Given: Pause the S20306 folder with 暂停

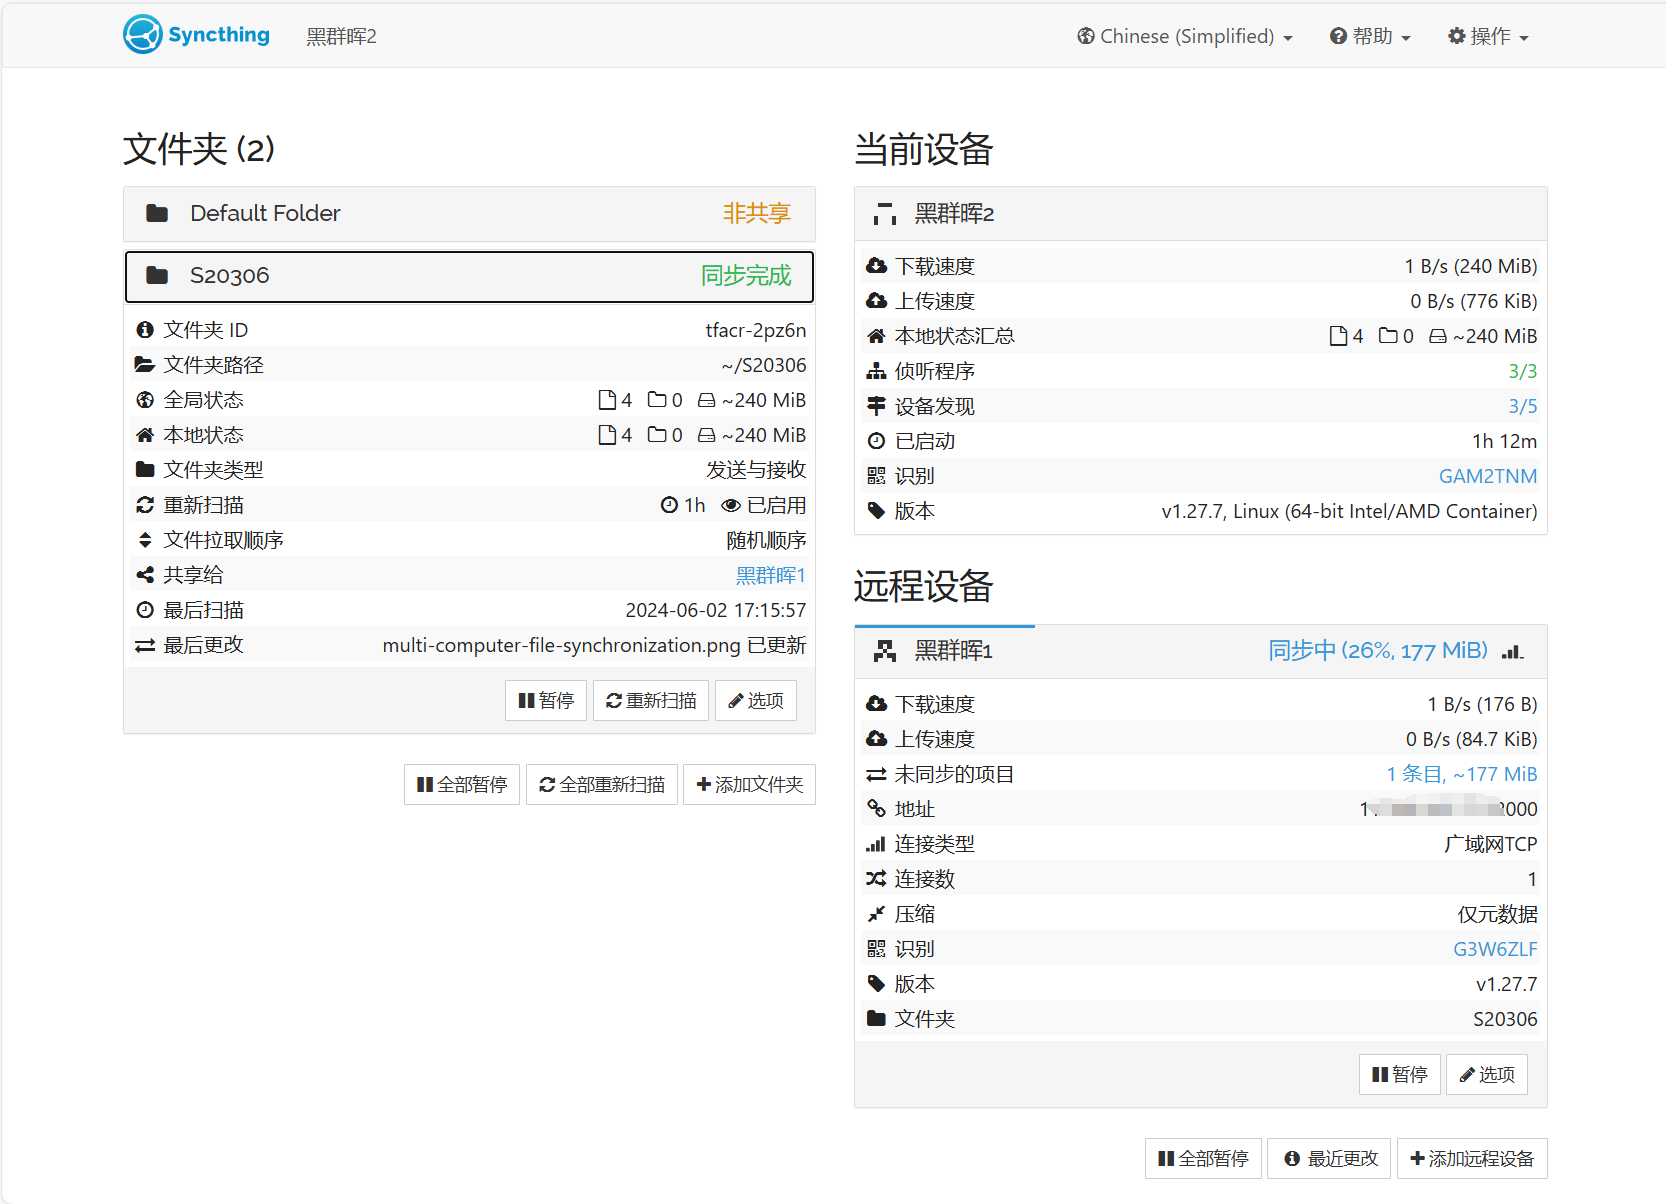Looking at the screenshot, I should tap(546, 701).
